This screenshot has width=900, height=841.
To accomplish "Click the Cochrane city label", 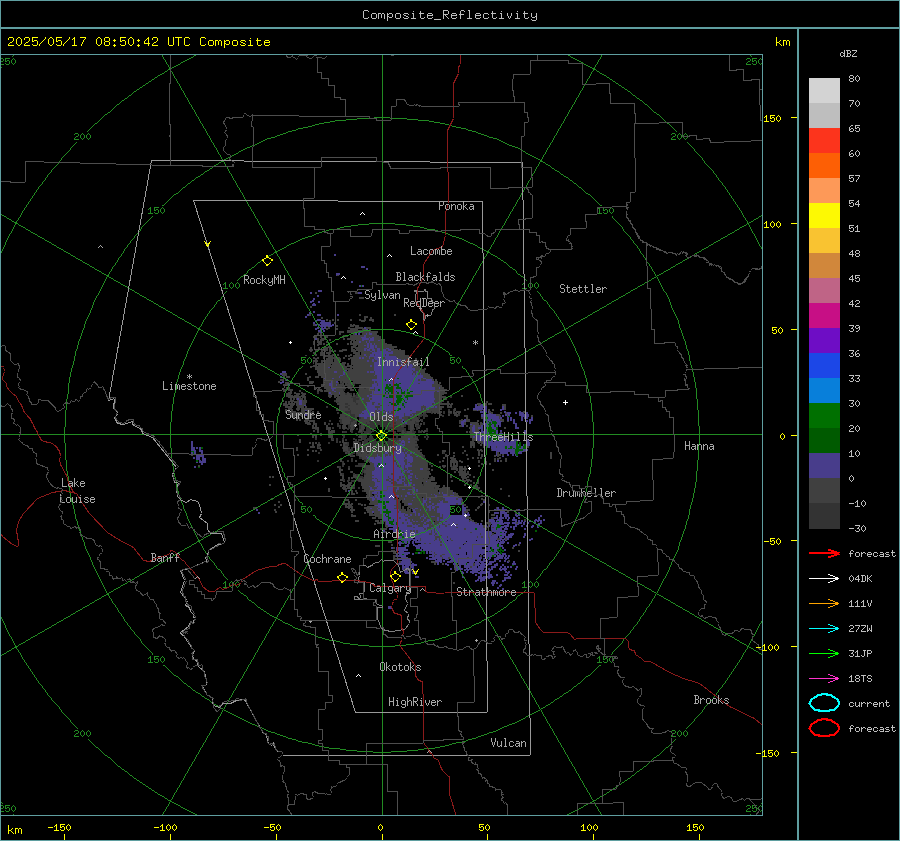I will (x=327, y=559).
